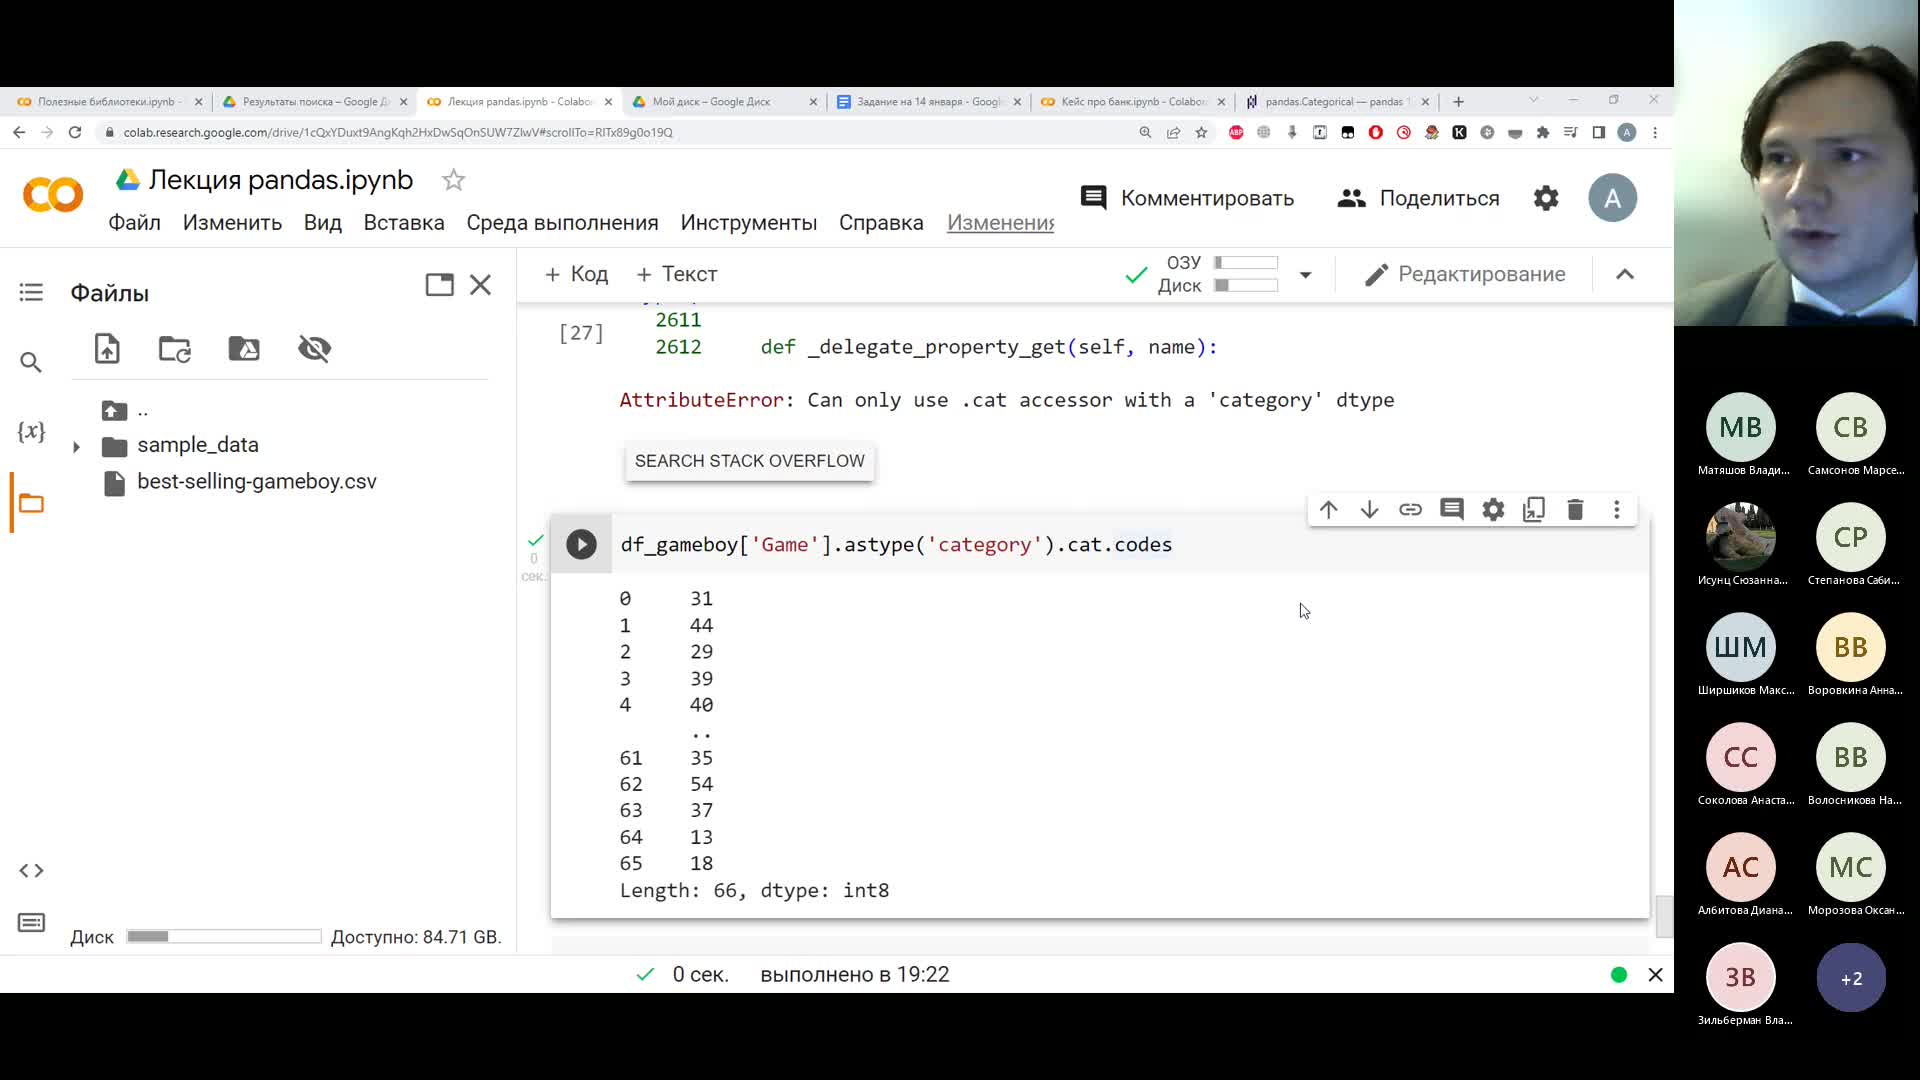
Task: Open the Среда выполнения menu
Action: click(x=562, y=223)
